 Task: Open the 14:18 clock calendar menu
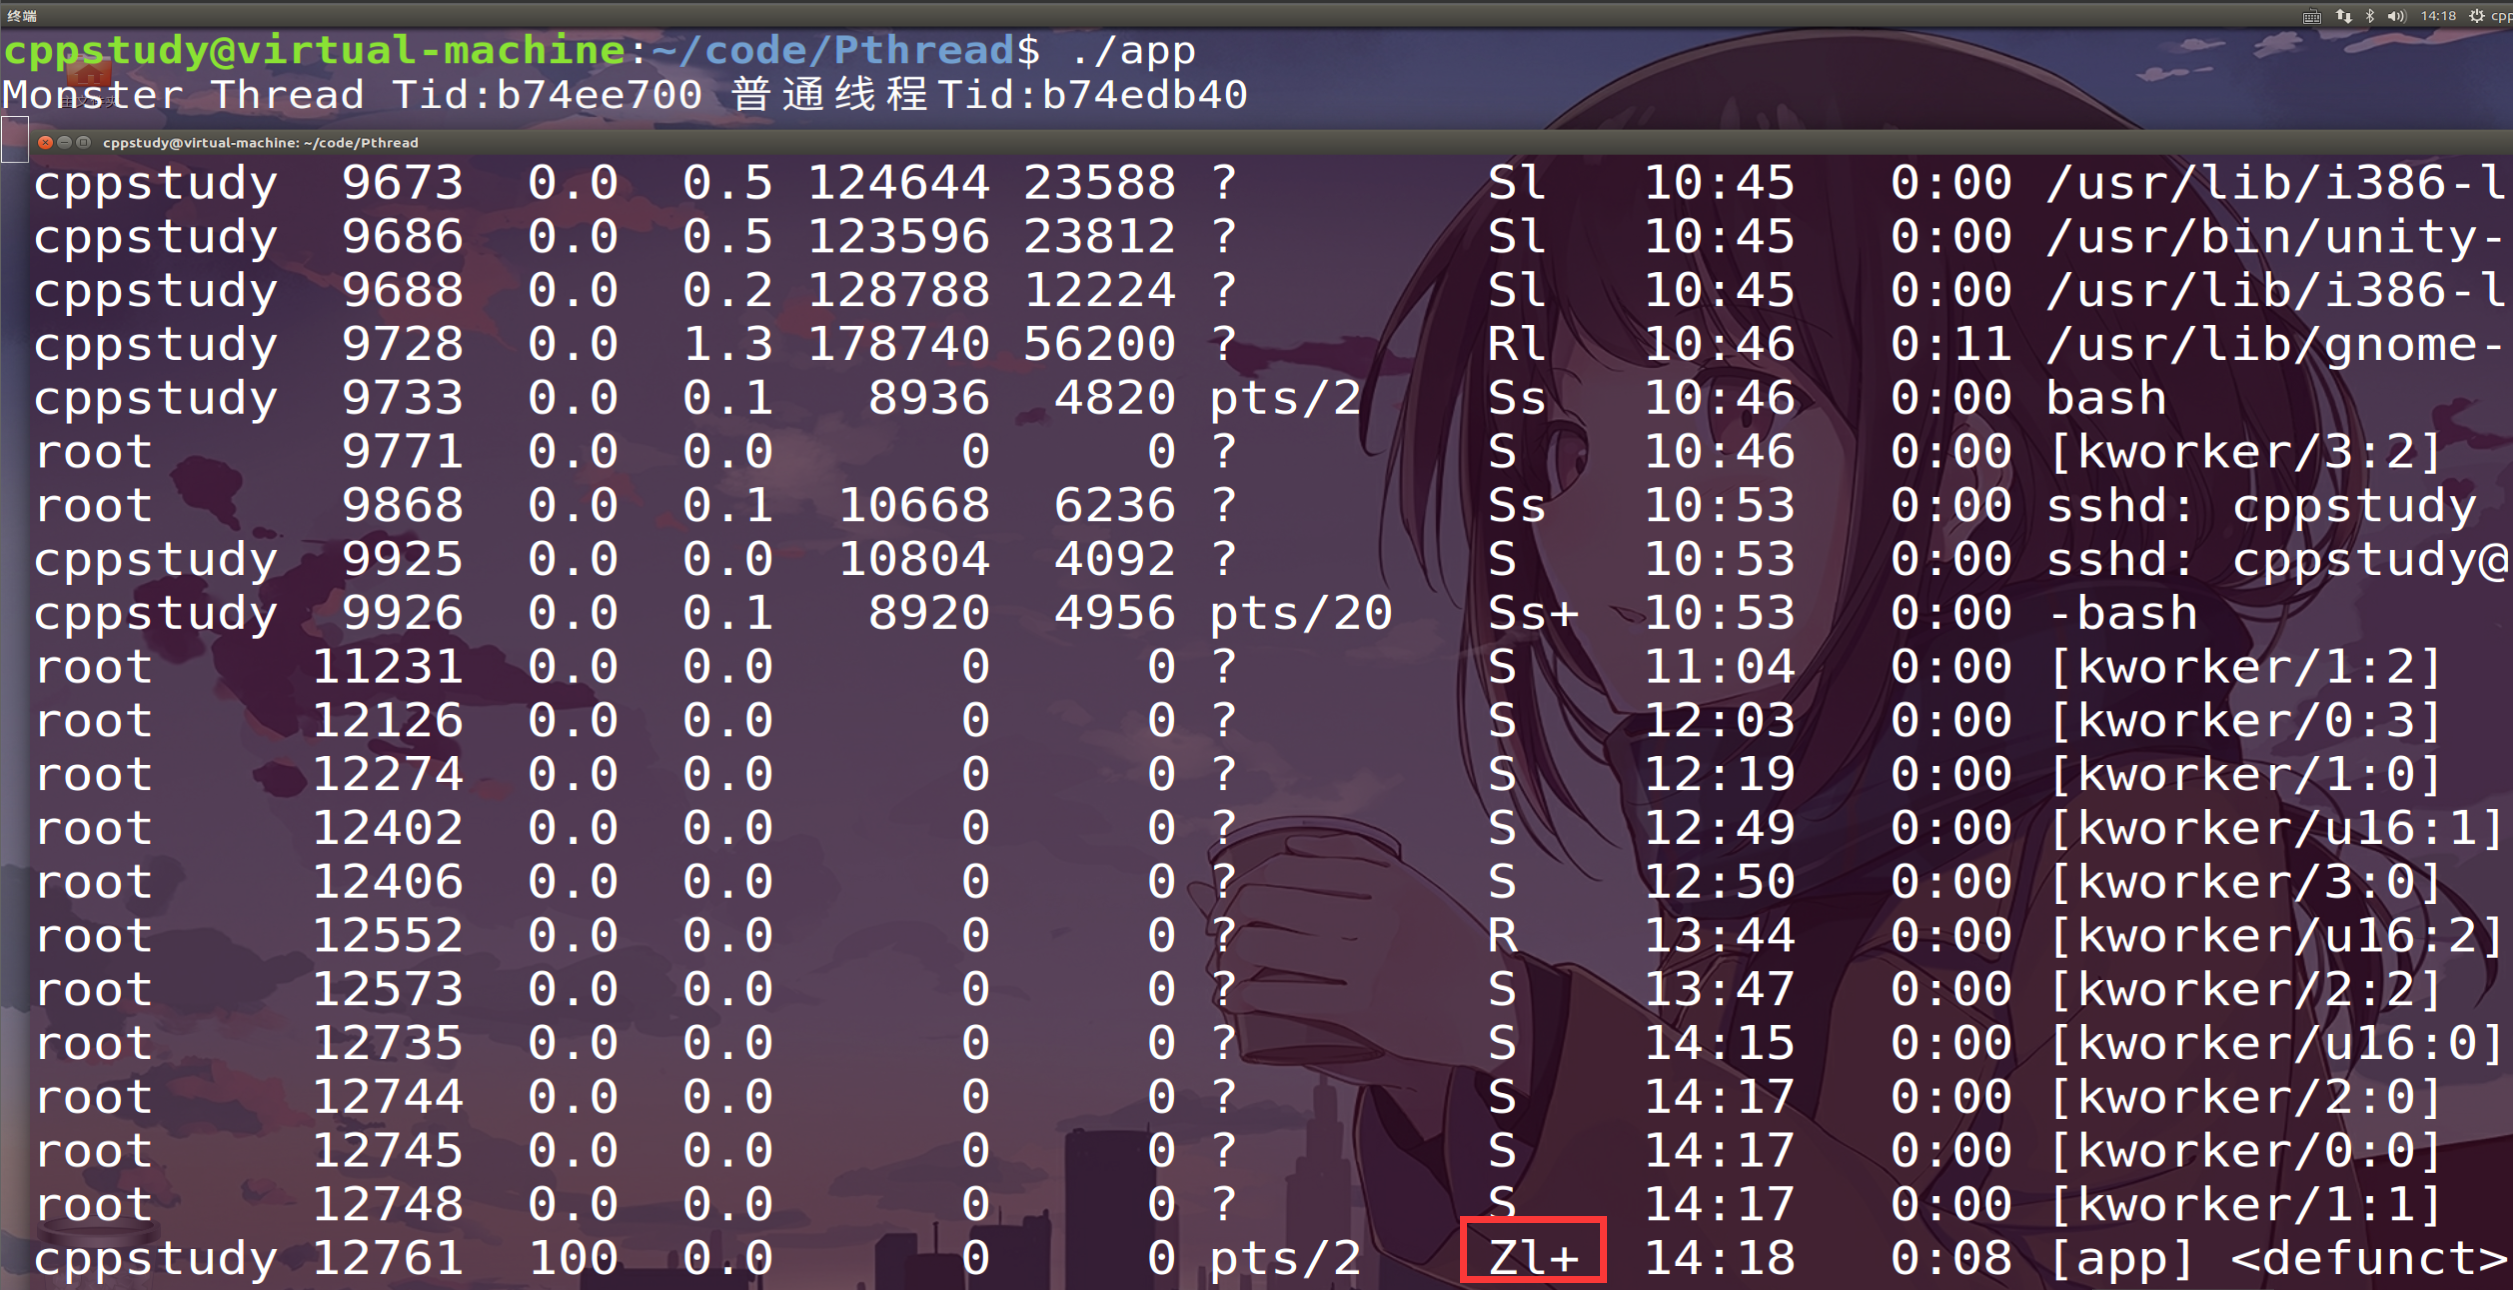click(2438, 16)
